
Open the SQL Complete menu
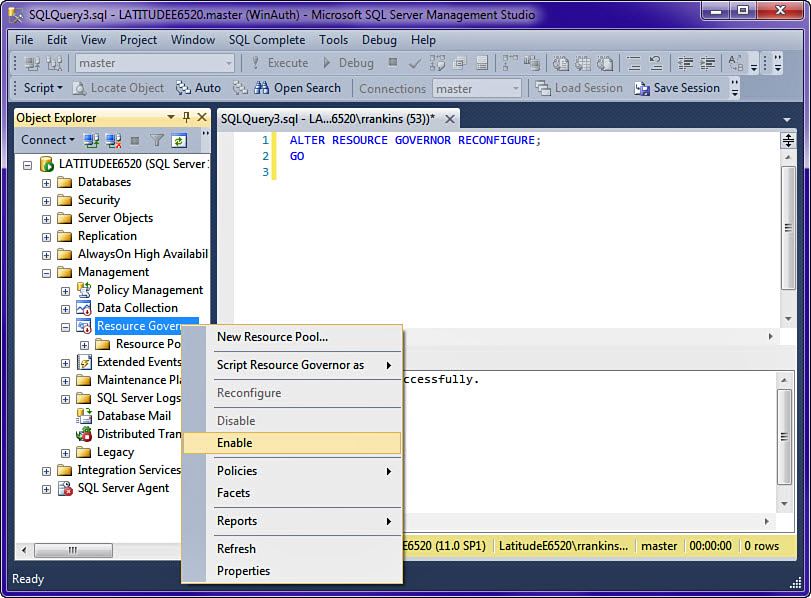267,40
